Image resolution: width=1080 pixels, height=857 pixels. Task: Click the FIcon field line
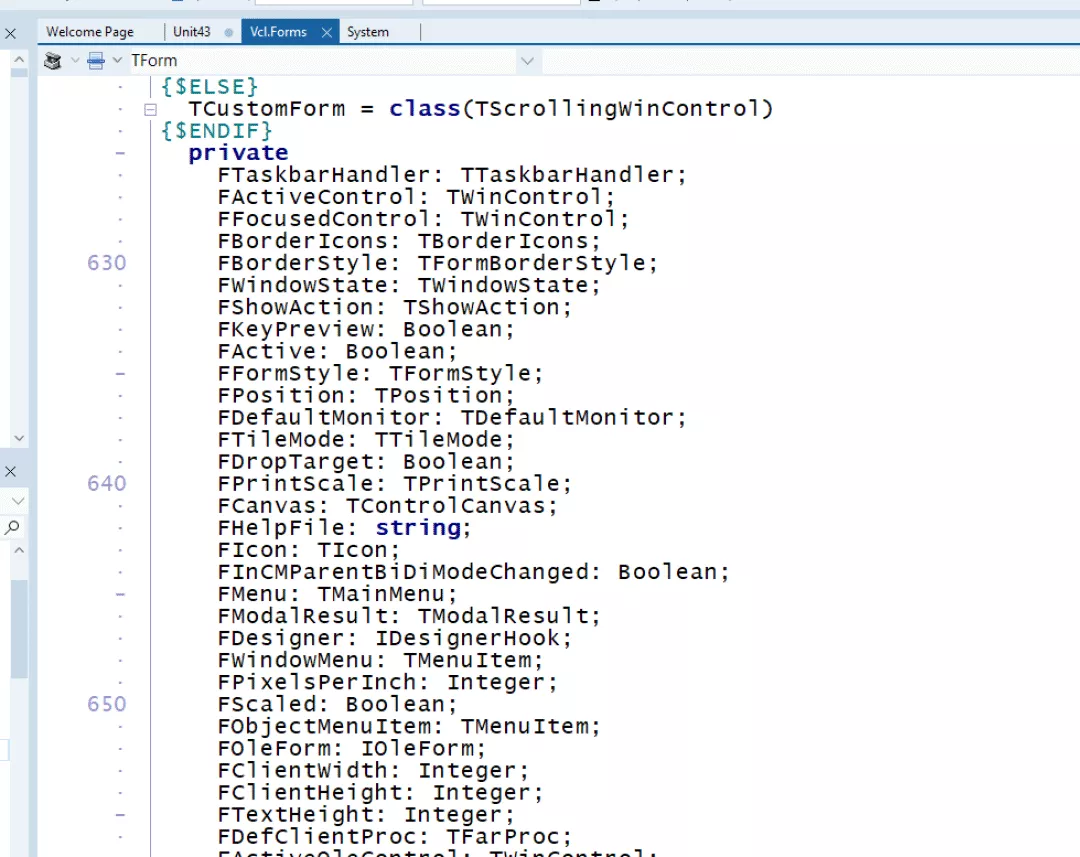pos(309,550)
